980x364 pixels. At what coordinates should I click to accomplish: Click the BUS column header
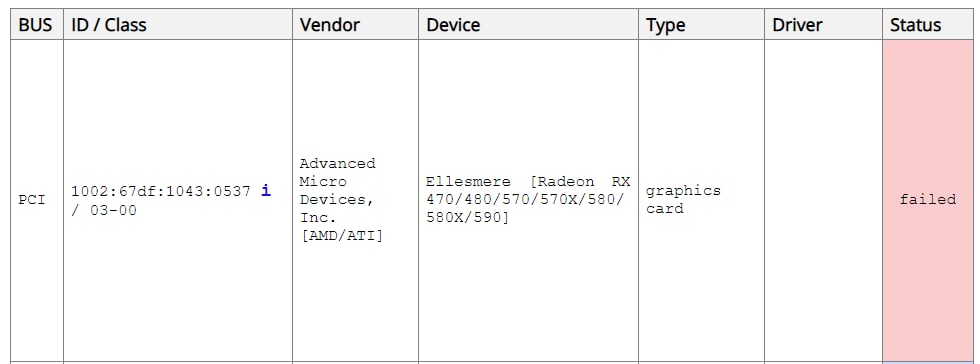click(37, 25)
